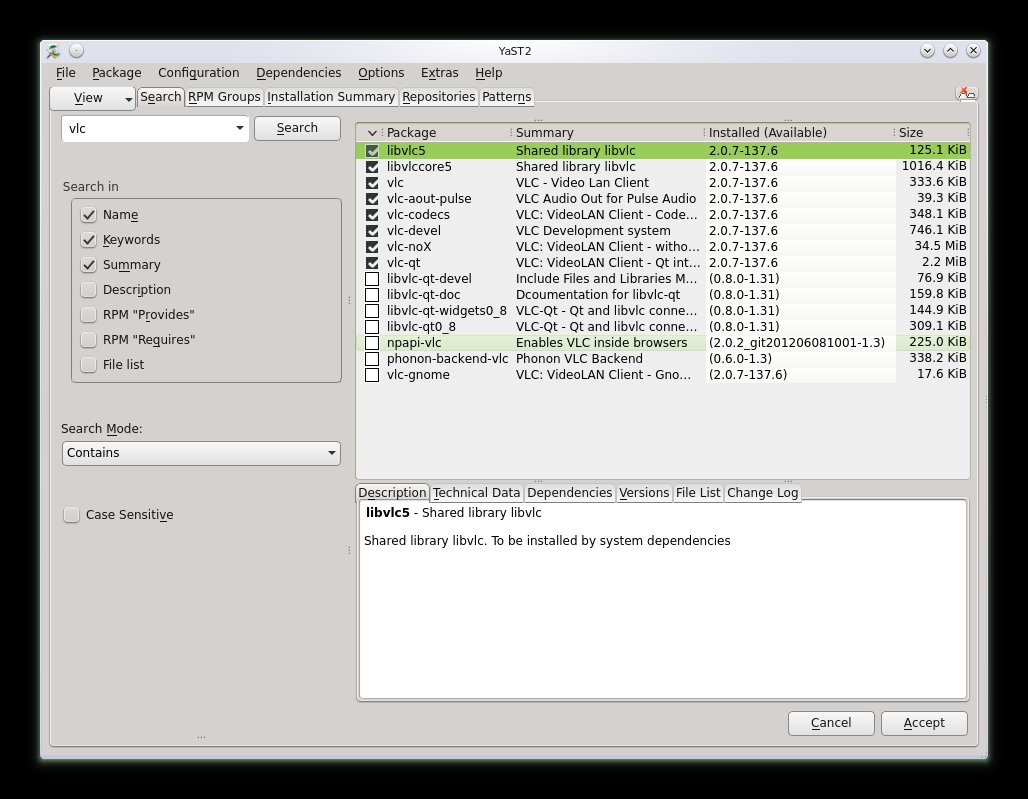Select the libvlc-qt0_8 package name
Viewport: 1028px width, 799px height.
421,327
